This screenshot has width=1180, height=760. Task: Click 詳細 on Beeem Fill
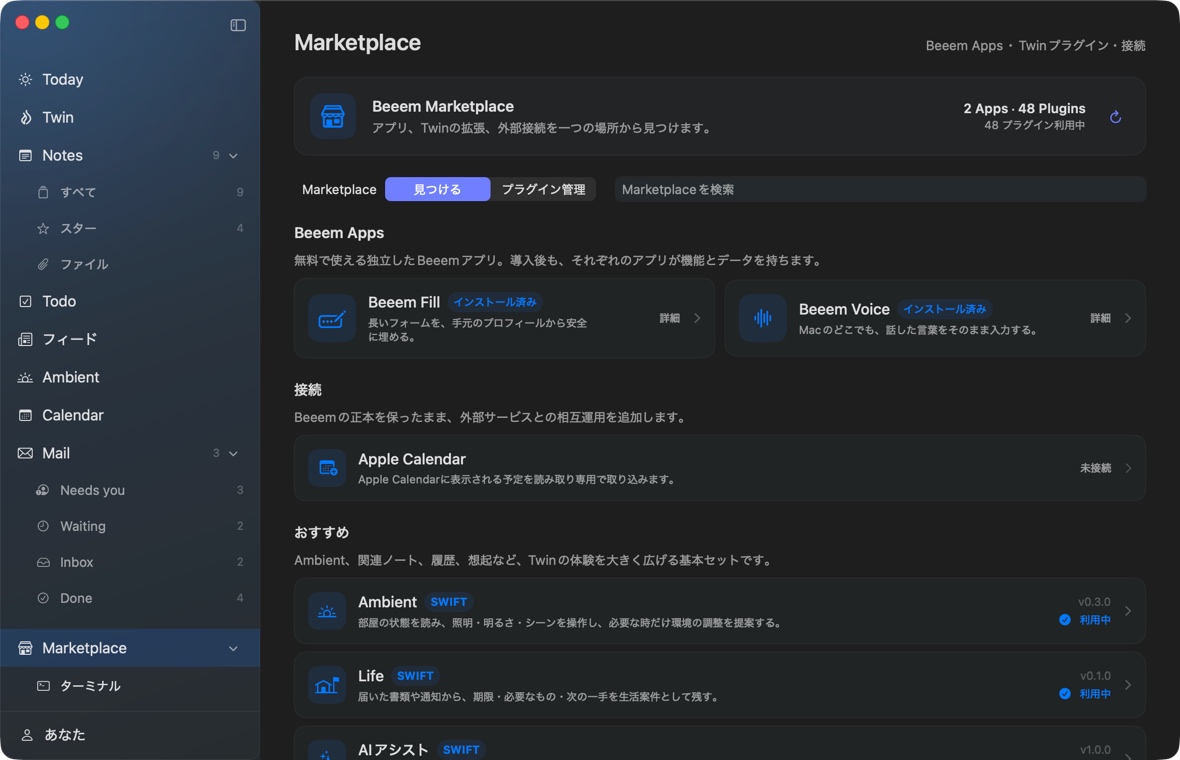670,318
